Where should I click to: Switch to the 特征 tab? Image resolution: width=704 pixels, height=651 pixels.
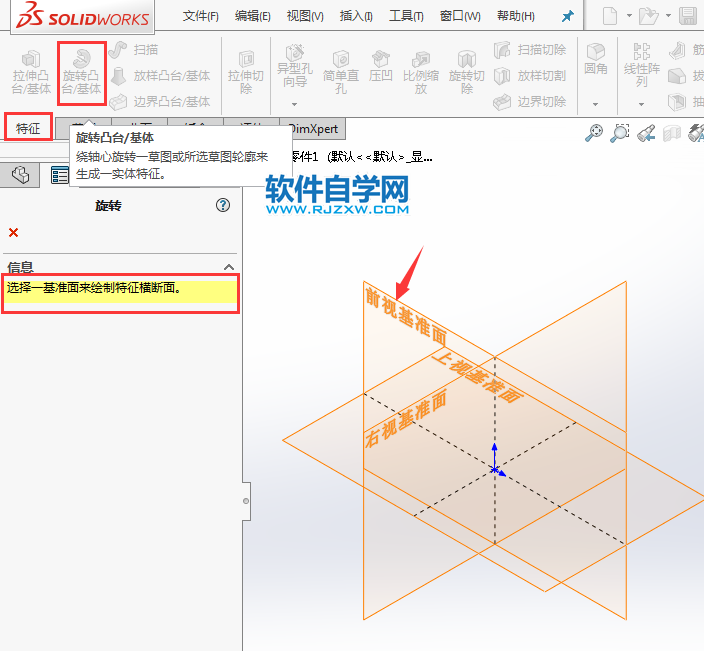coord(28,128)
